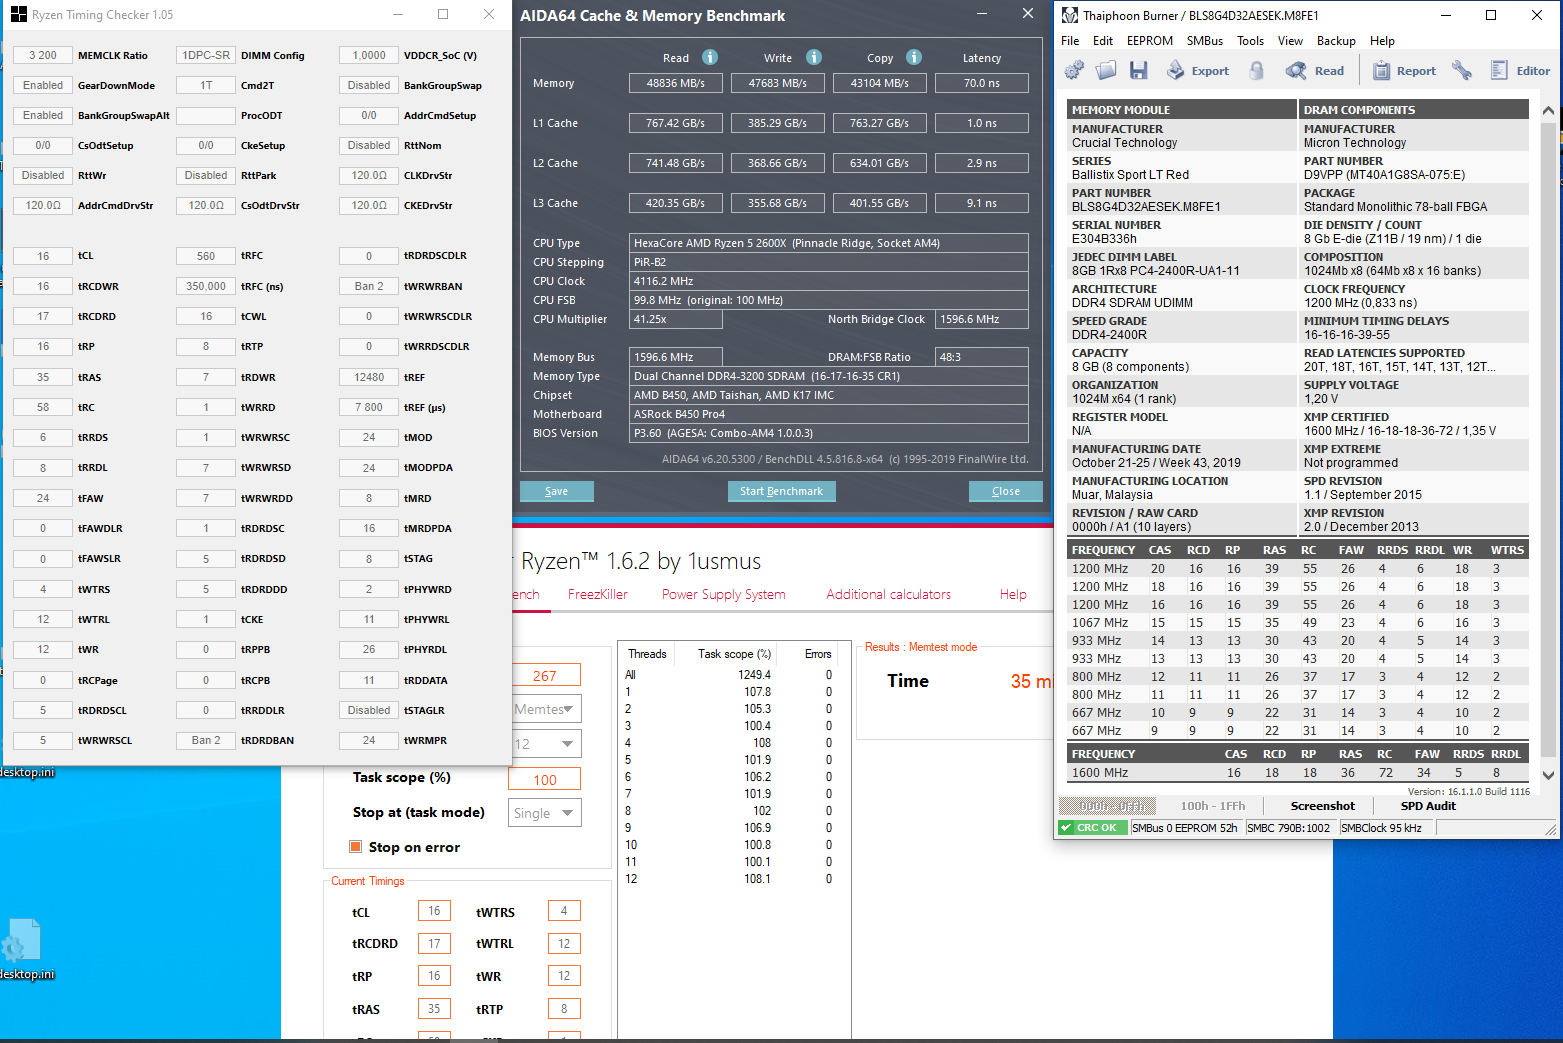Click the open folder icon in Thaiphoon Burner

coord(1106,70)
